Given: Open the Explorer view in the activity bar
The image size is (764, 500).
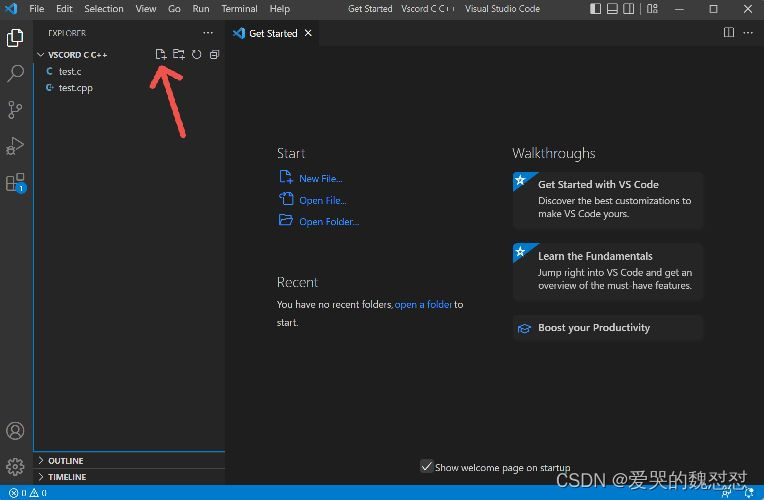Looking at the screenshot, I should (x=15, y=38).
